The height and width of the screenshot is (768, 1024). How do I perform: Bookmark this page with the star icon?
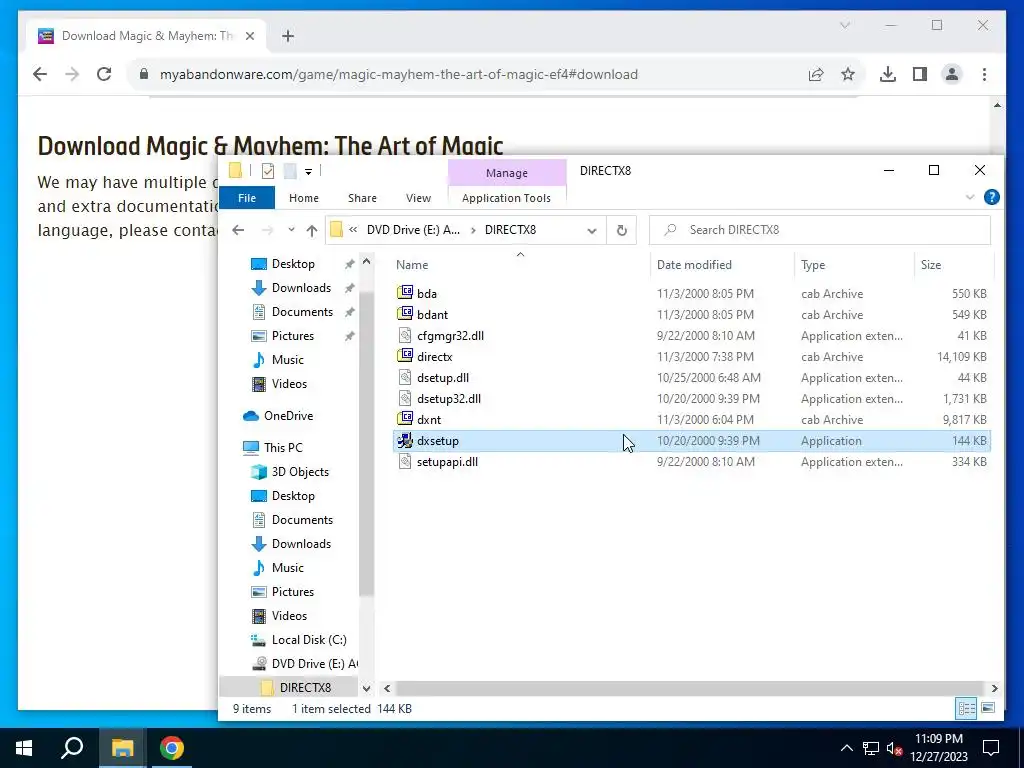[x=848, y=74]
